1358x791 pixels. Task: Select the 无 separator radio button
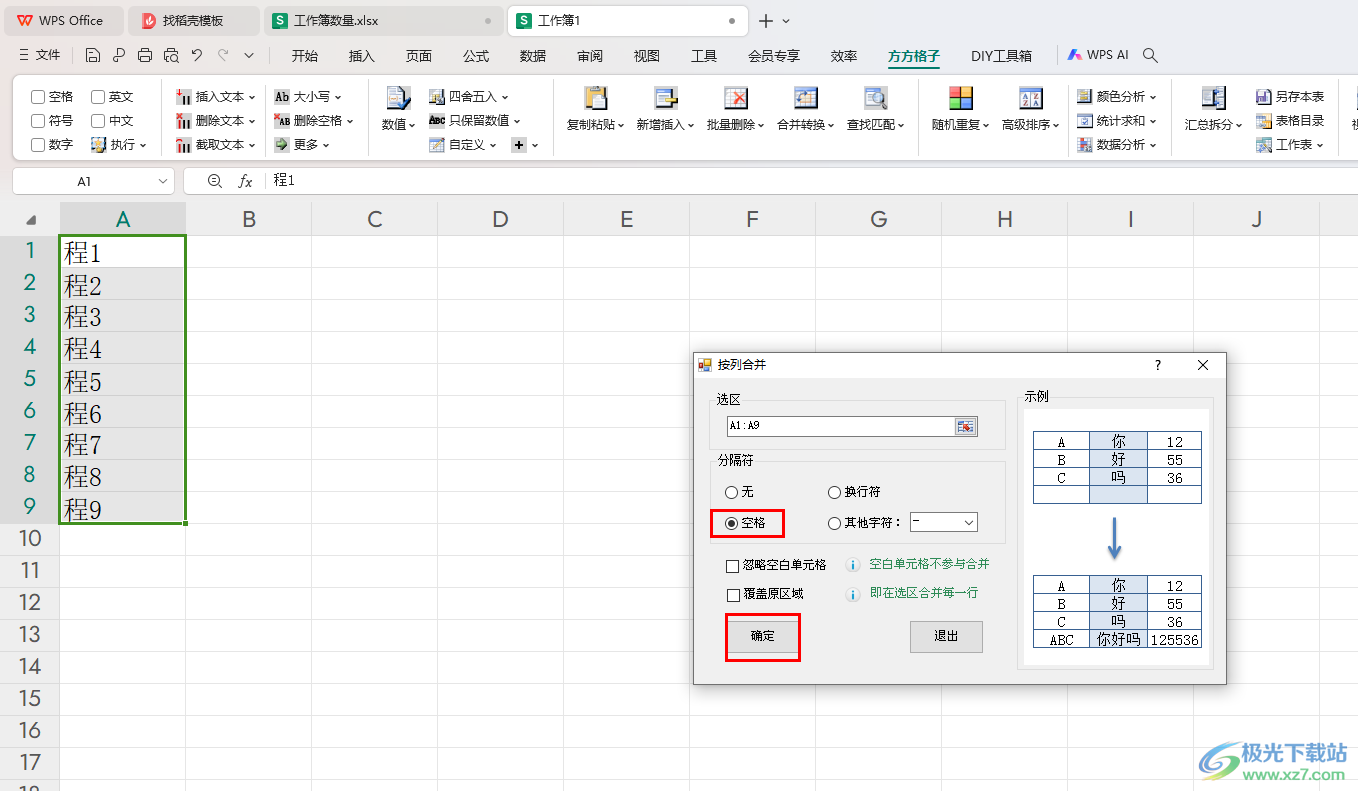(732, 492)
